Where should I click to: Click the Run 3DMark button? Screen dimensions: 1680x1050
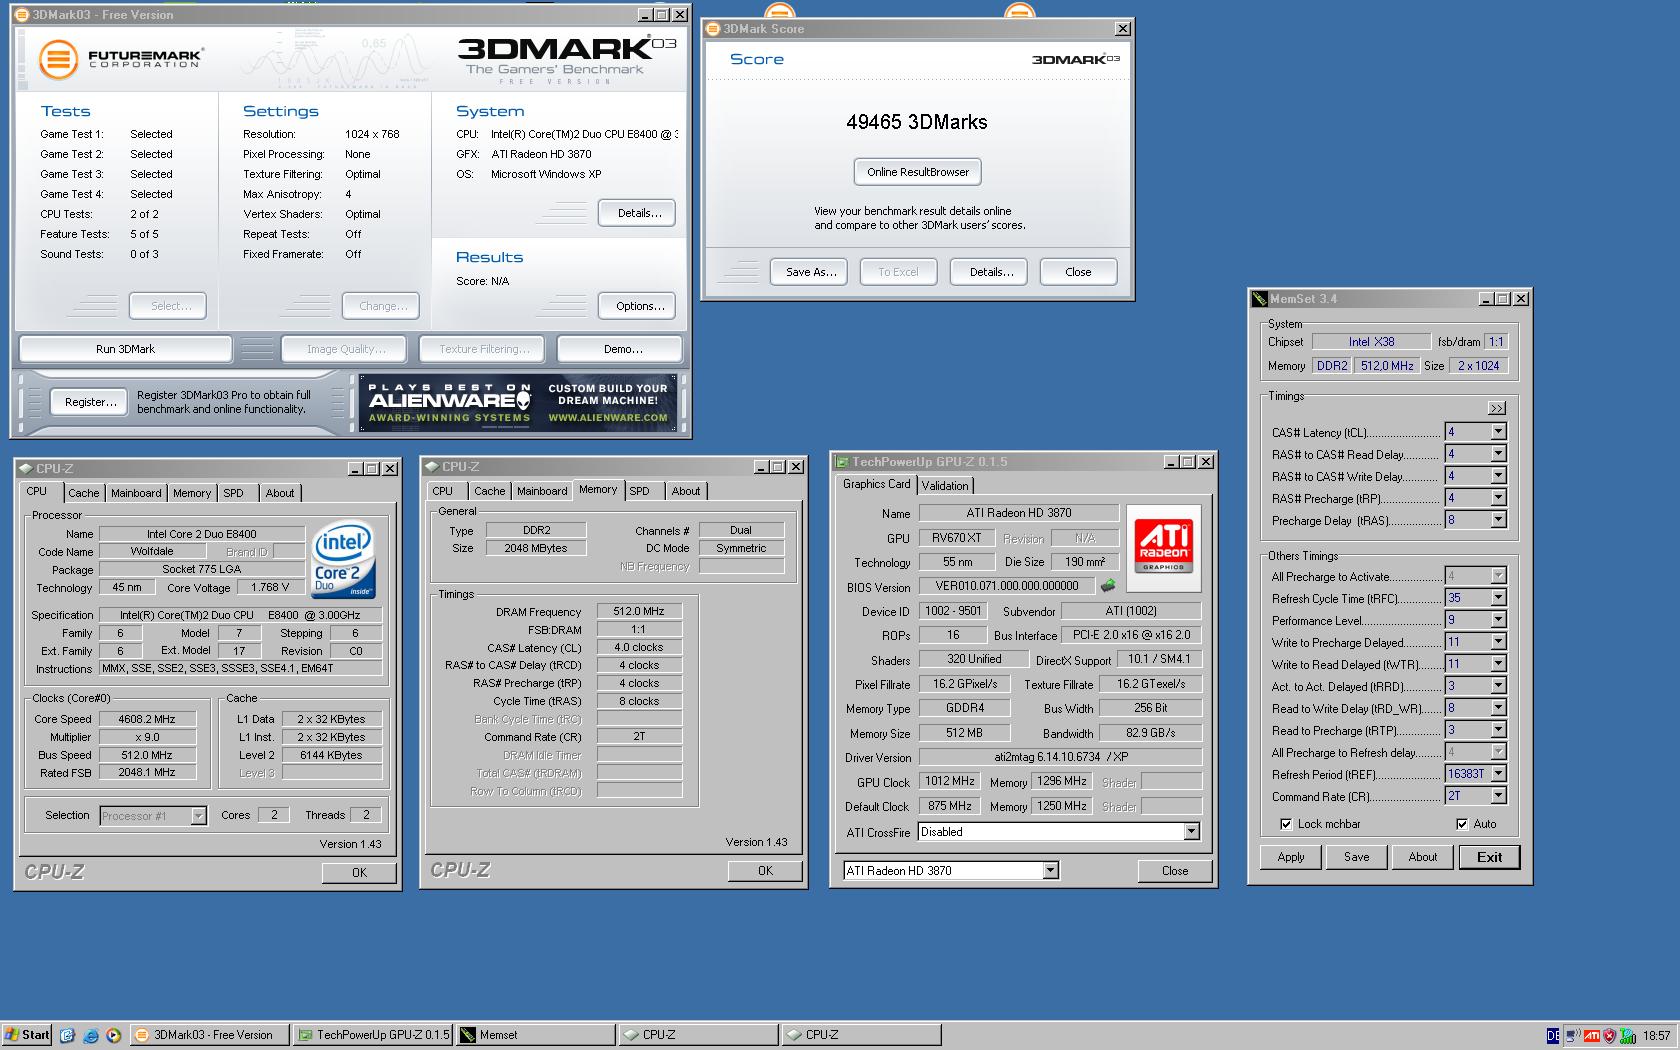[x=126, y=349]
